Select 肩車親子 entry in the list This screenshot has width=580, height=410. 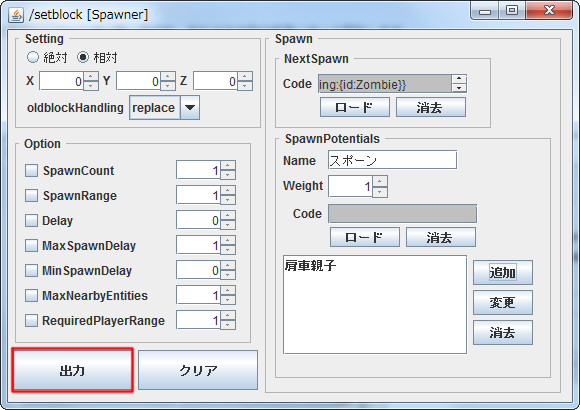(x=310, y=265)
